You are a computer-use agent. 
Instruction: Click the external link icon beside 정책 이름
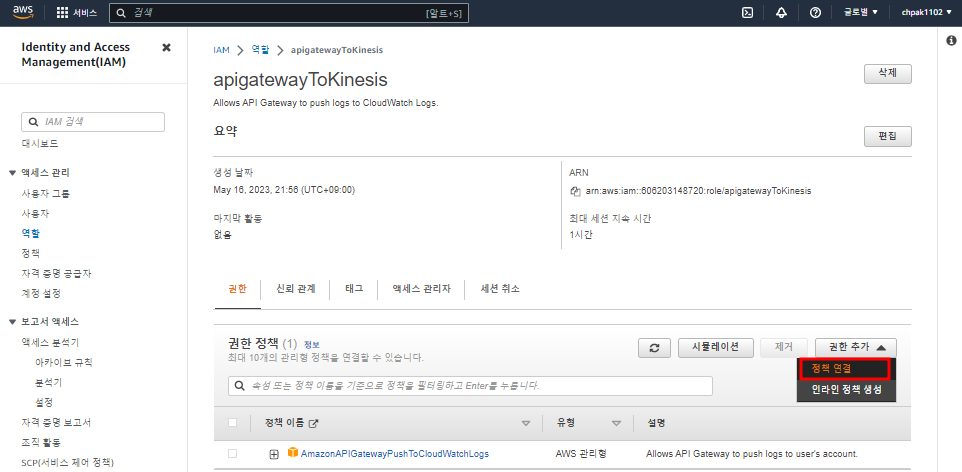pyautogui.click(x=314, y=423)
